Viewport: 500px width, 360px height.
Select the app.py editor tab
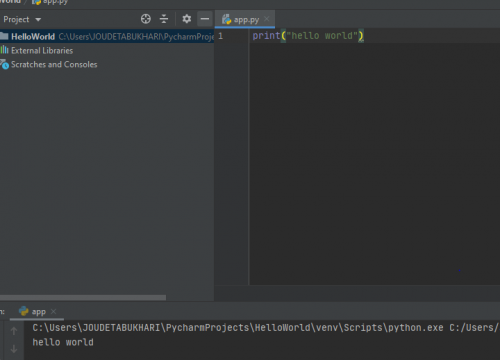[x=246, y=20]
